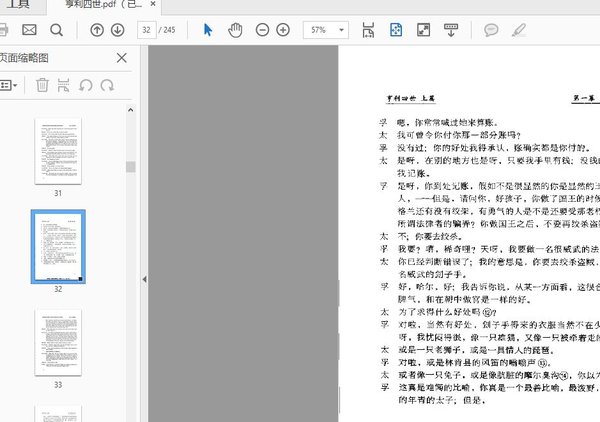
Task: Click the email envelope icon
Action: pyautogui.click(x=29, y=30)
